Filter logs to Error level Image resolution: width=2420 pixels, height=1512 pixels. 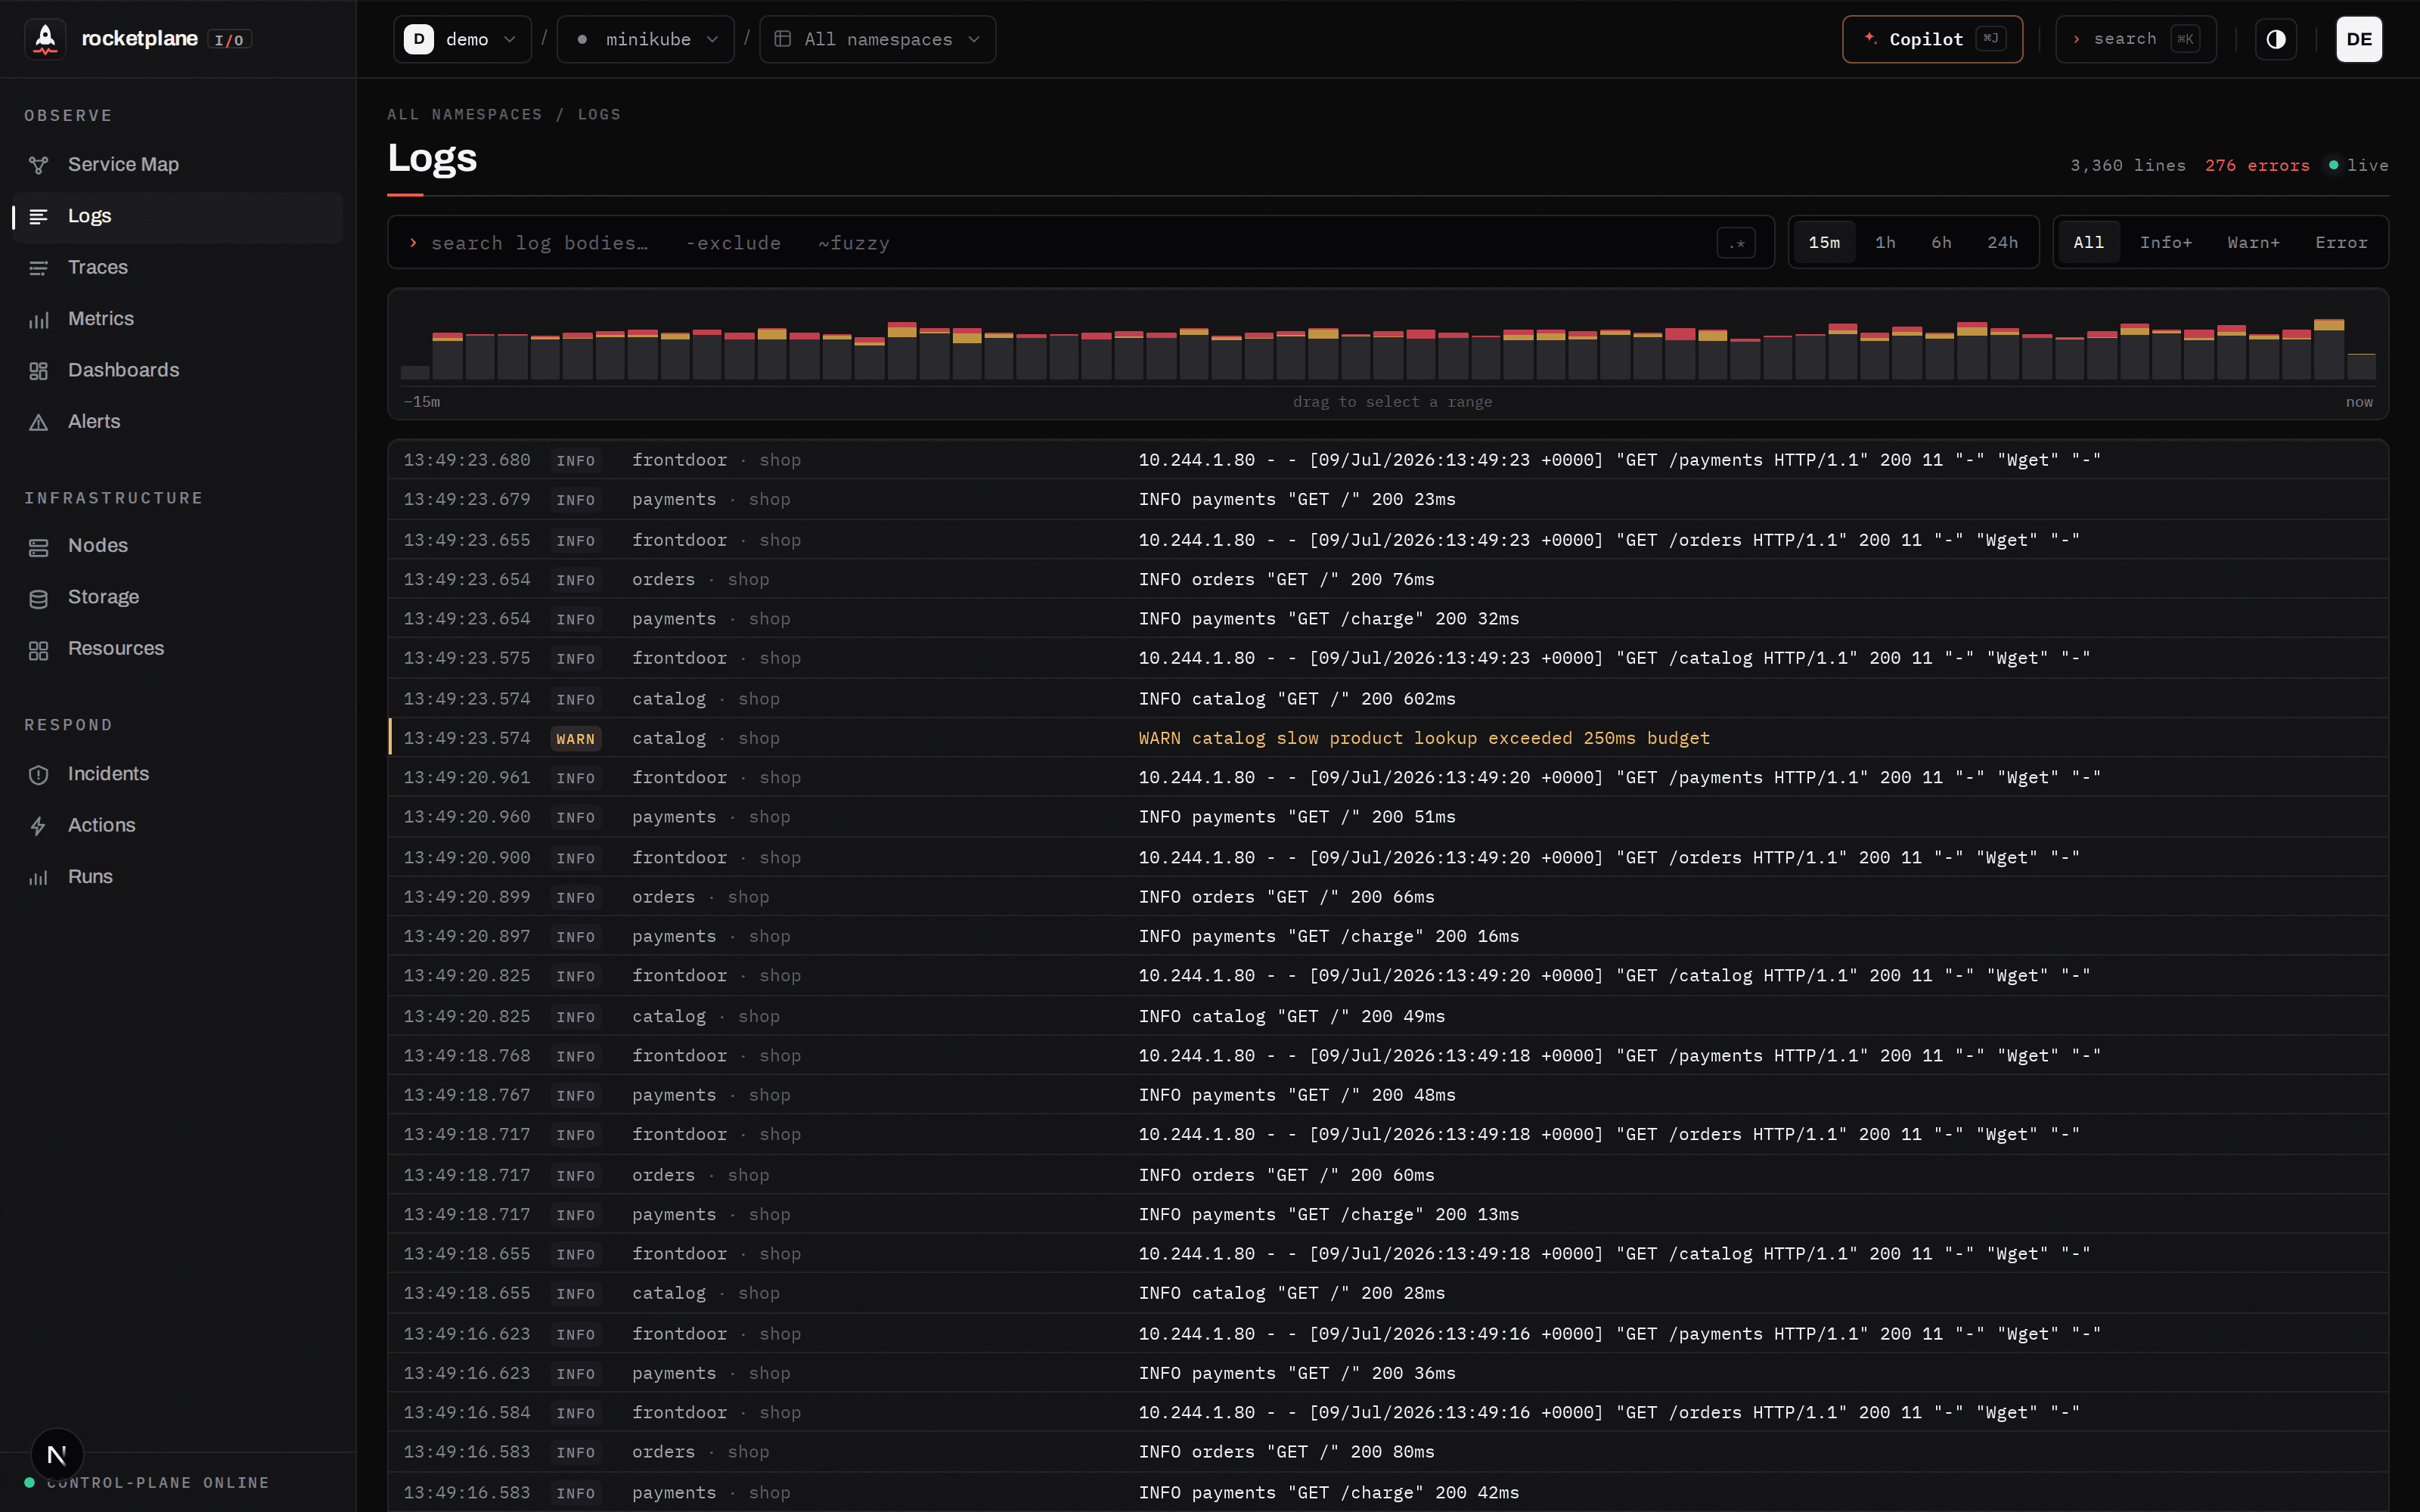click(2341, 243)
